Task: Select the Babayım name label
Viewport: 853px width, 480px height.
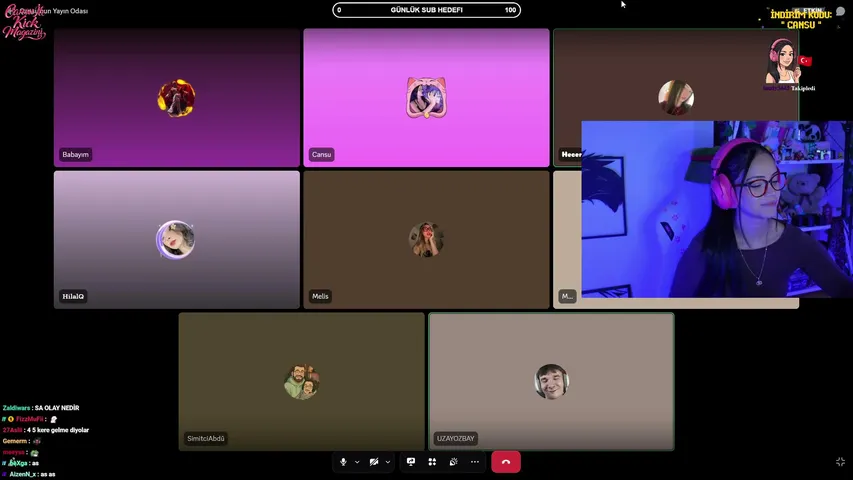Action: (x=75, y=155)
